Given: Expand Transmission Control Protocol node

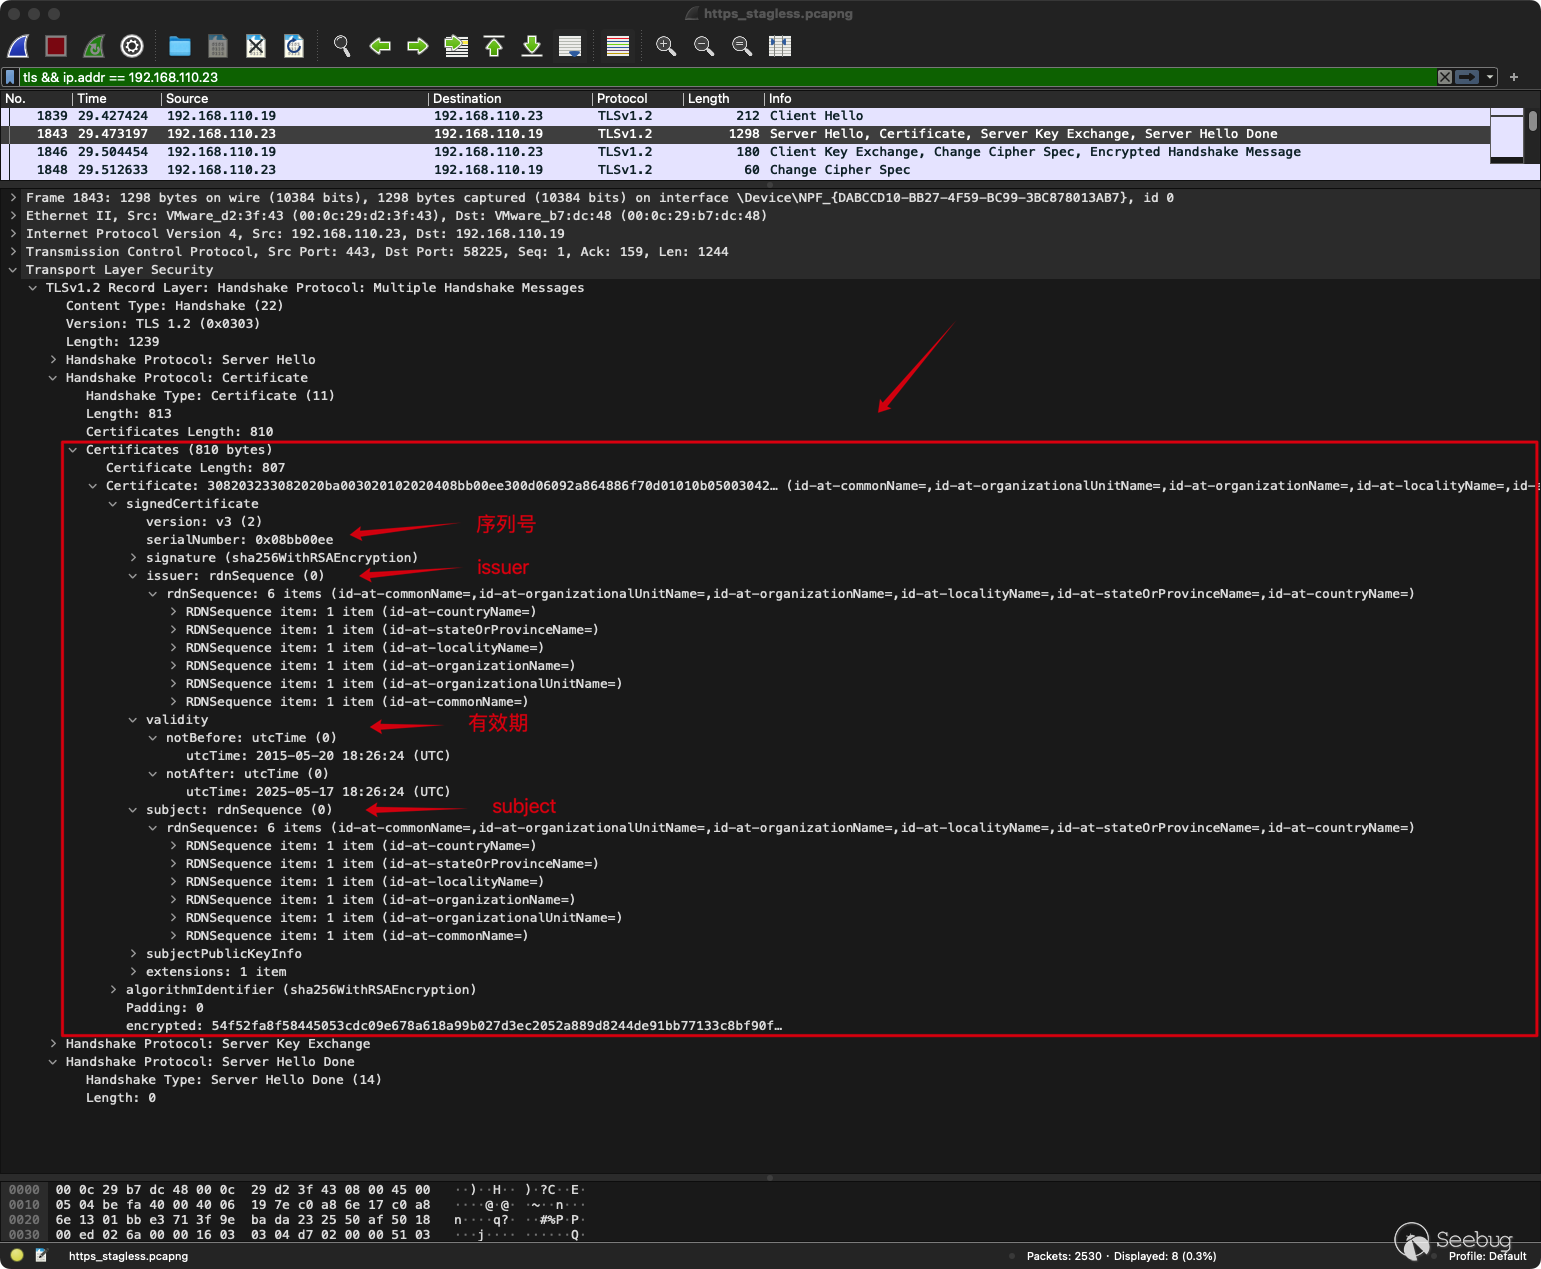Looking at the screenshot, I should pyautogui.click(x=13, y=252).
